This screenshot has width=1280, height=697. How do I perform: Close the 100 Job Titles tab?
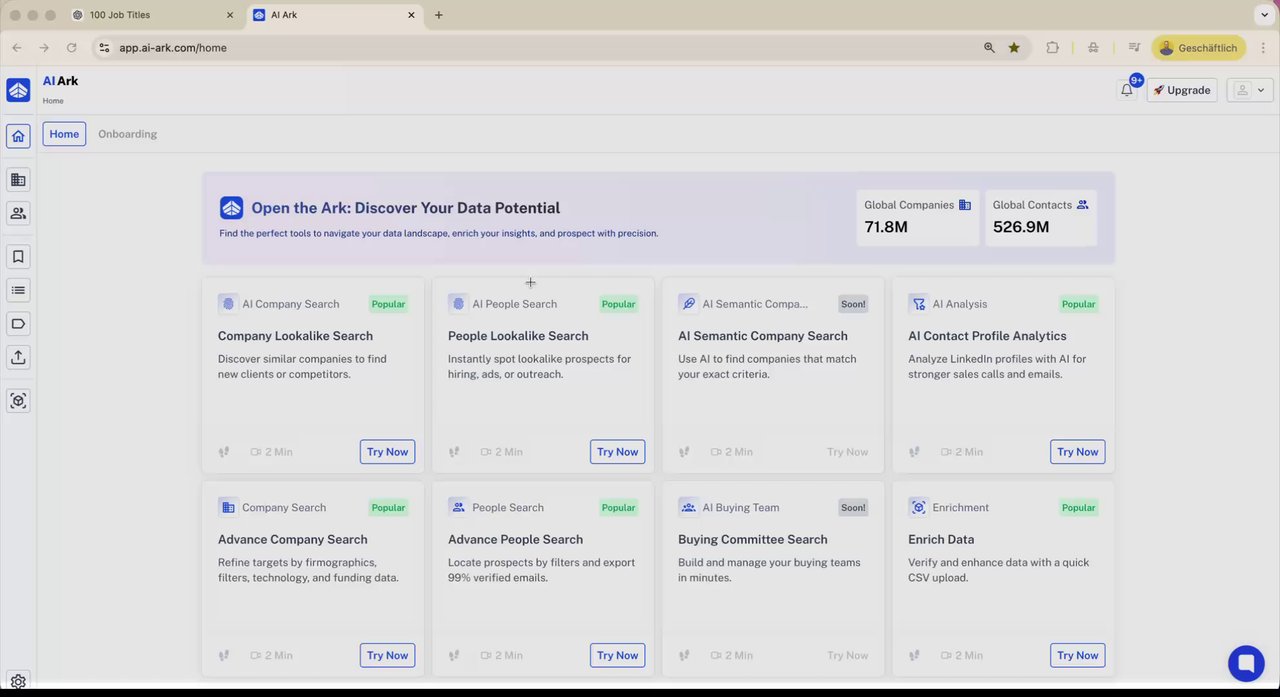tap(230, 15)
